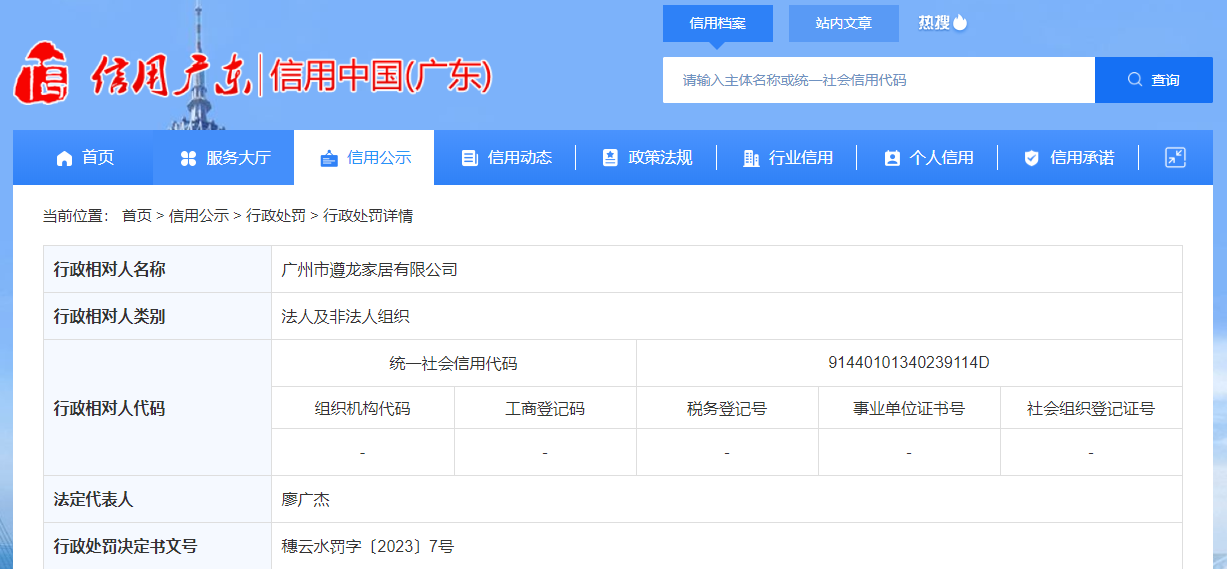Switch to the 信用档案 search tab
This screenshot has width=1227, height=569.
pos(717,23)
